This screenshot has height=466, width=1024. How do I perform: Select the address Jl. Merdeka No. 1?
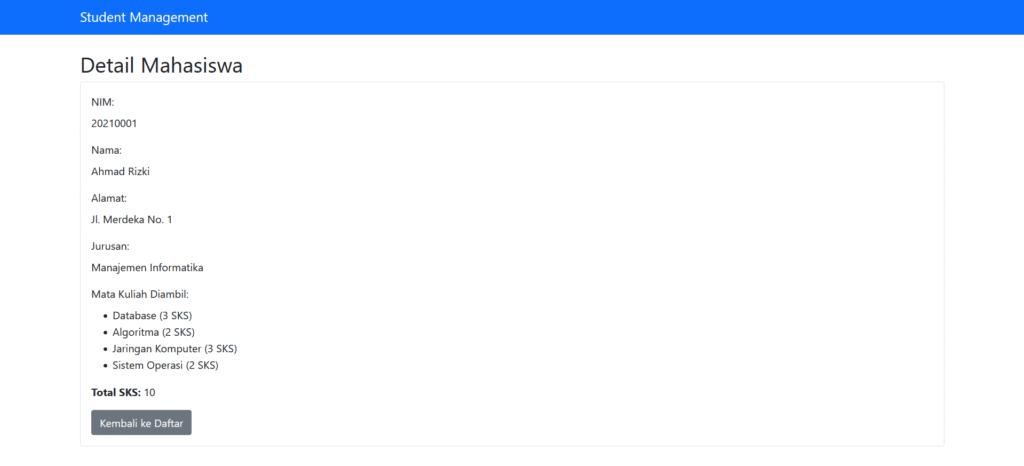131,220
